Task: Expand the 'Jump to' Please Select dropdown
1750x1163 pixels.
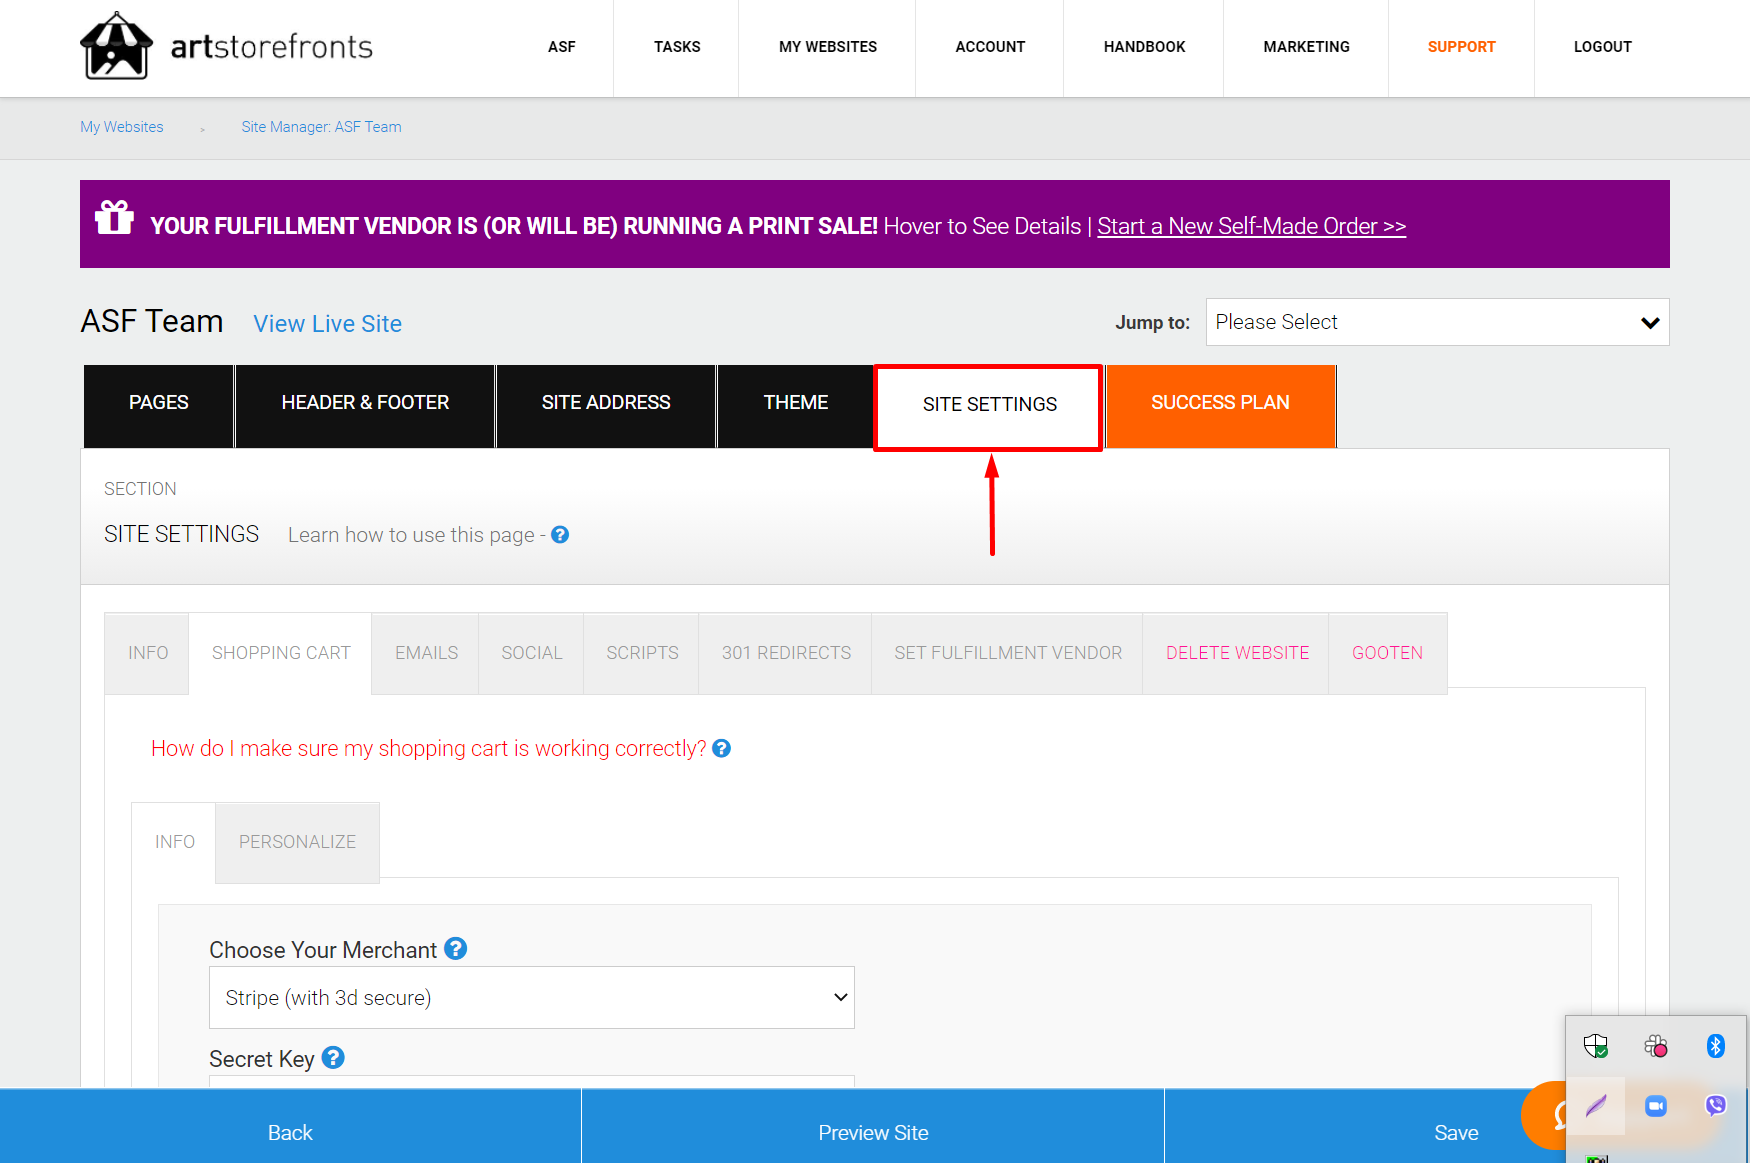Action: [x=1437, y=322]
